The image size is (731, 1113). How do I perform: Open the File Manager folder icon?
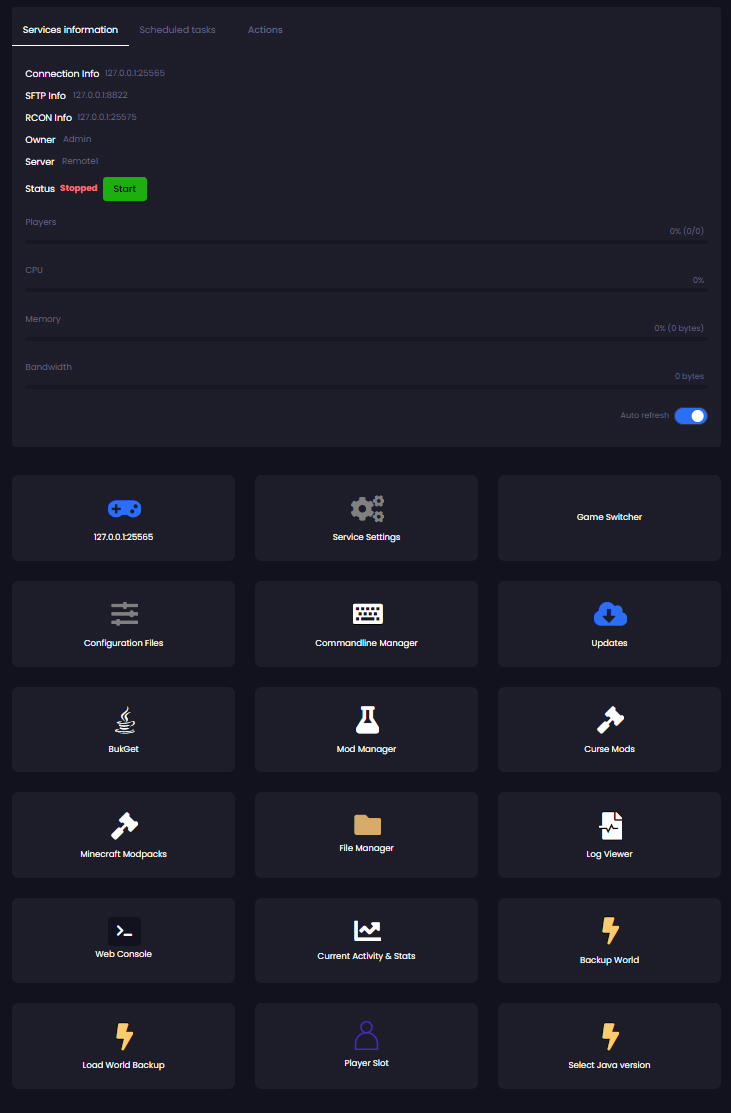coord(367,824)
